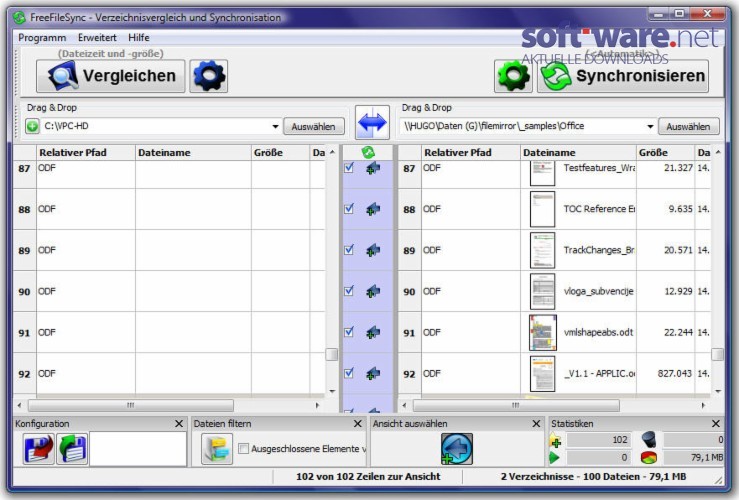Uncheck the row 90 sync checkbox
The height and width of the screenshot is (500, 739).
(349, 291)
